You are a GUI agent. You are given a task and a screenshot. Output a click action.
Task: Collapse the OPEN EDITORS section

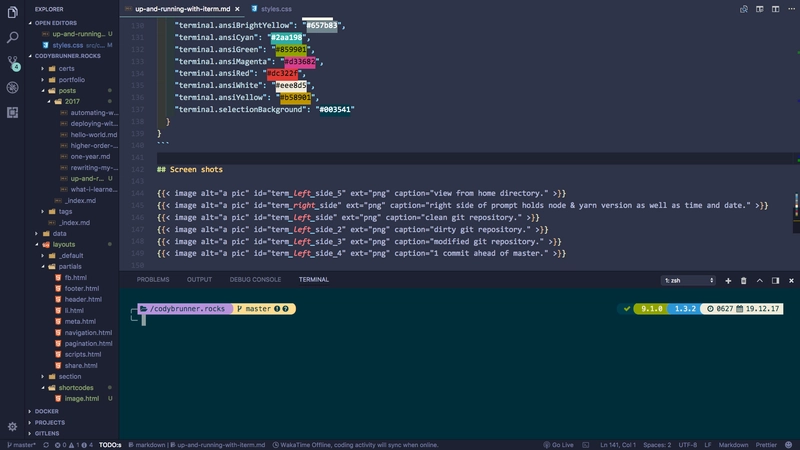pos(55,23)
